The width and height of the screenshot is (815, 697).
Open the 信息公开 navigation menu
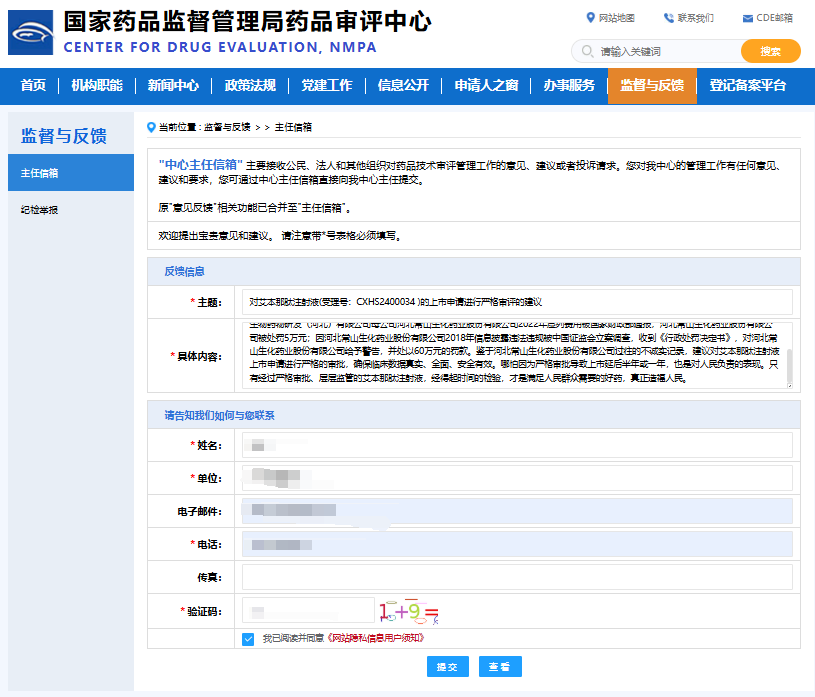[403, 85]
